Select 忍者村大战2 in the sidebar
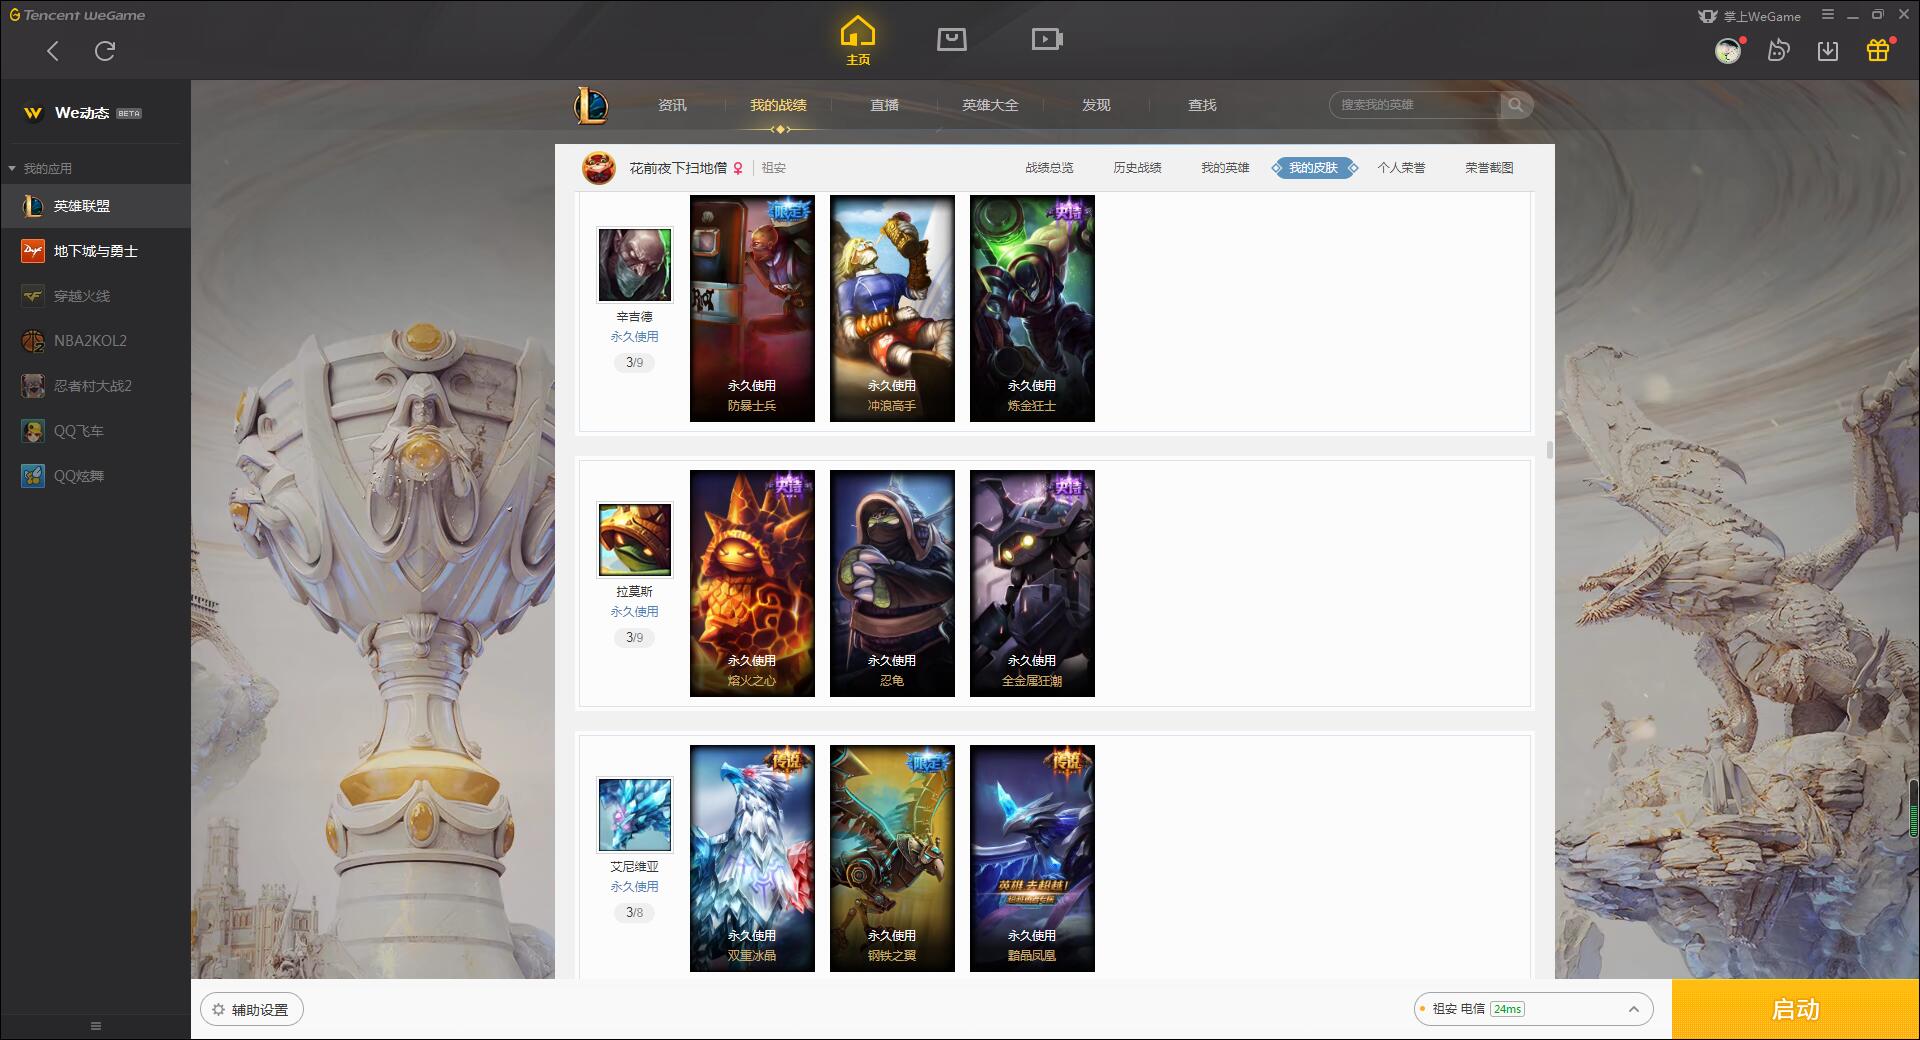1920x1040 pixels. pos(95,386)
